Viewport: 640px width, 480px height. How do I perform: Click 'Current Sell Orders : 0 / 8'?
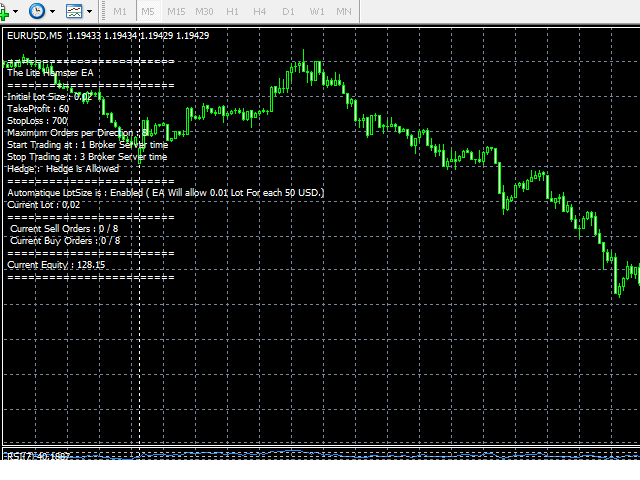pyautogui.click(x=64, y=229)
